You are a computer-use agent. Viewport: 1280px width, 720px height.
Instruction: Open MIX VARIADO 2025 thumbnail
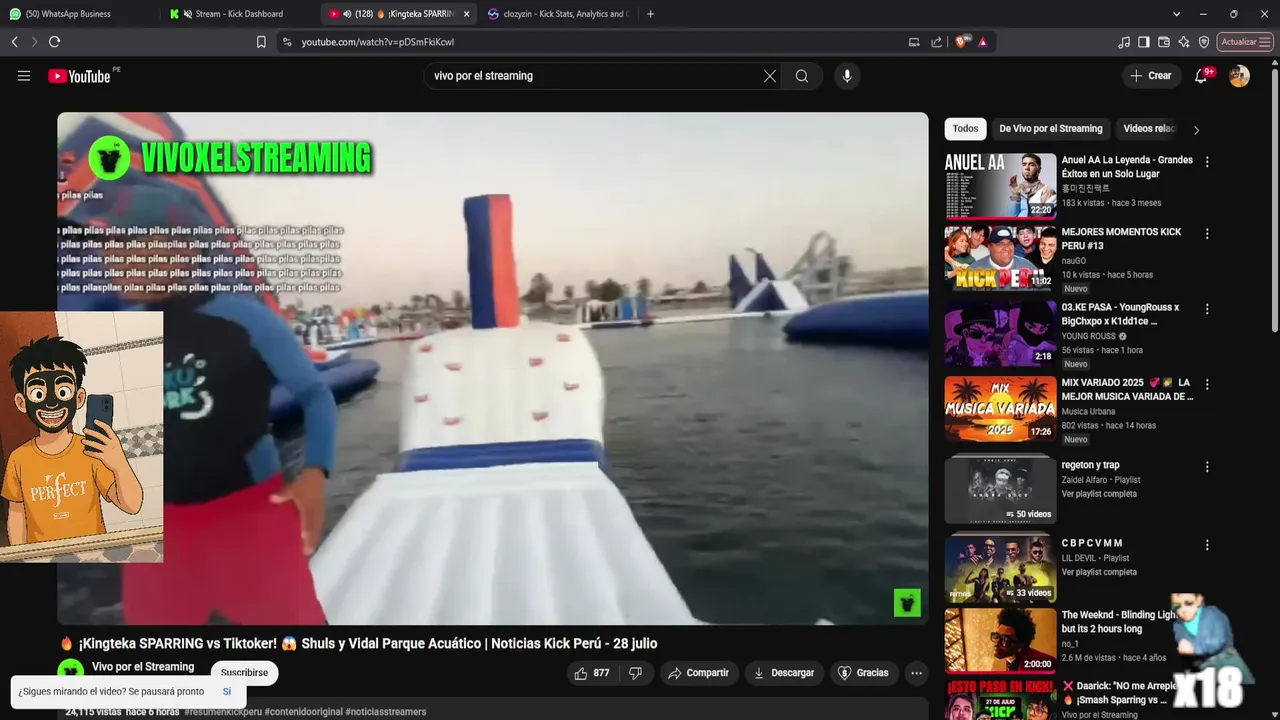1000,409
